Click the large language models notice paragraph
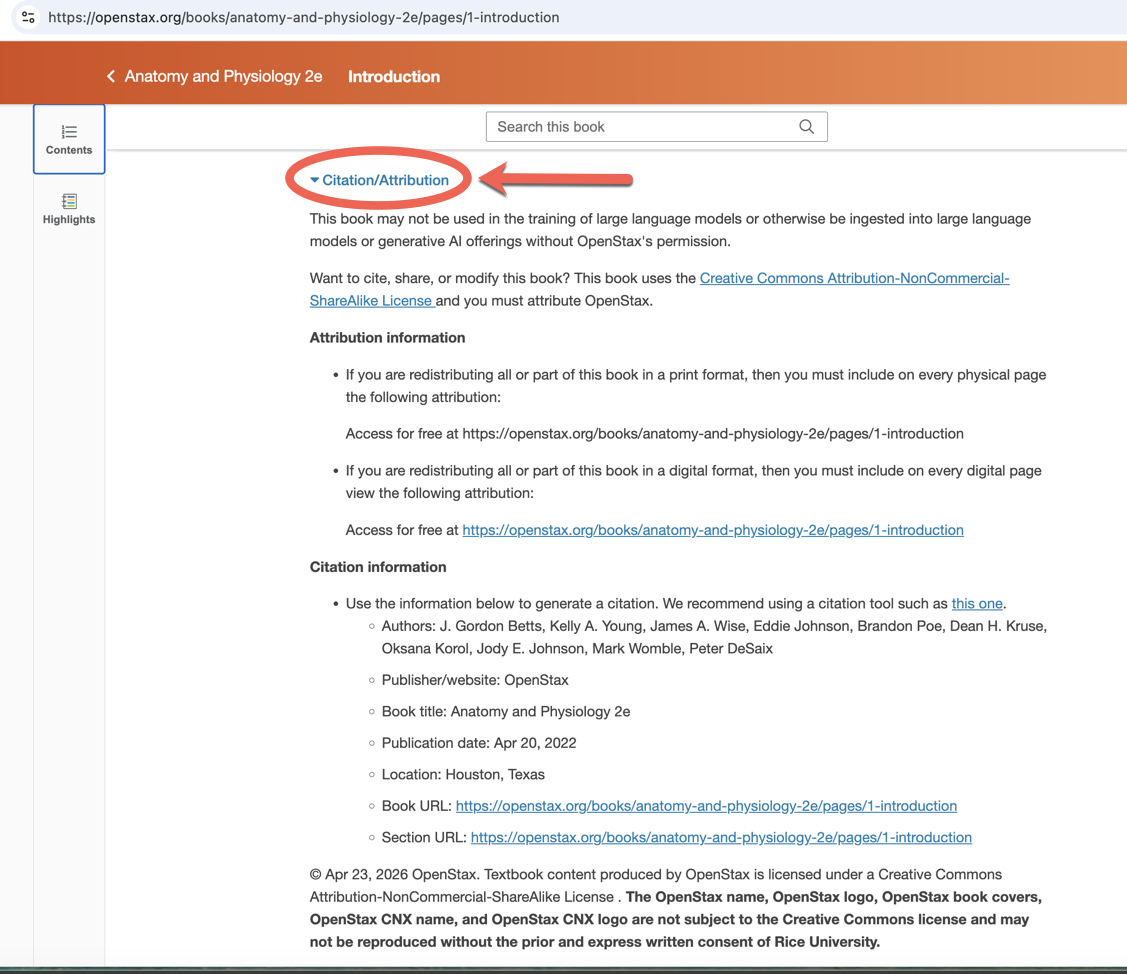 coord(670,230)
